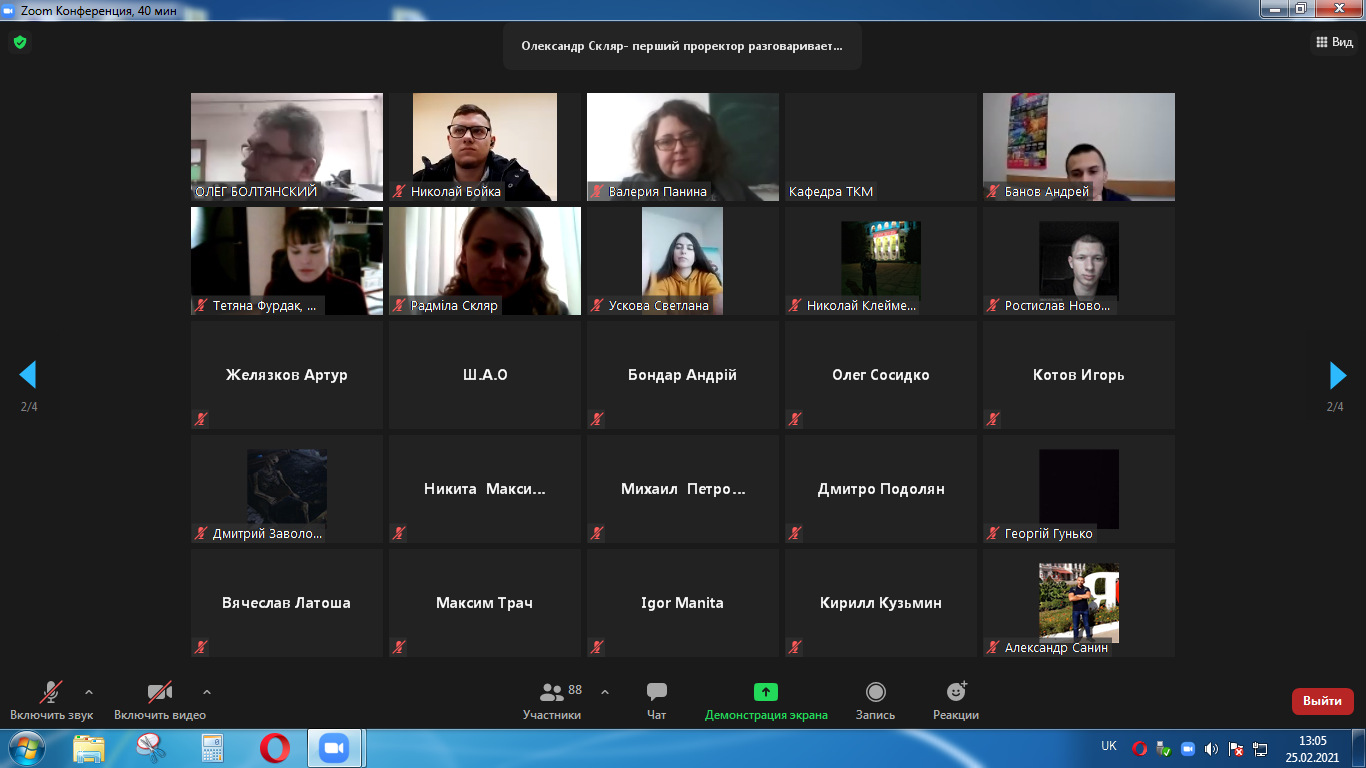Open Opera browser from the taskbar
1366x768 pixels.
275,748
